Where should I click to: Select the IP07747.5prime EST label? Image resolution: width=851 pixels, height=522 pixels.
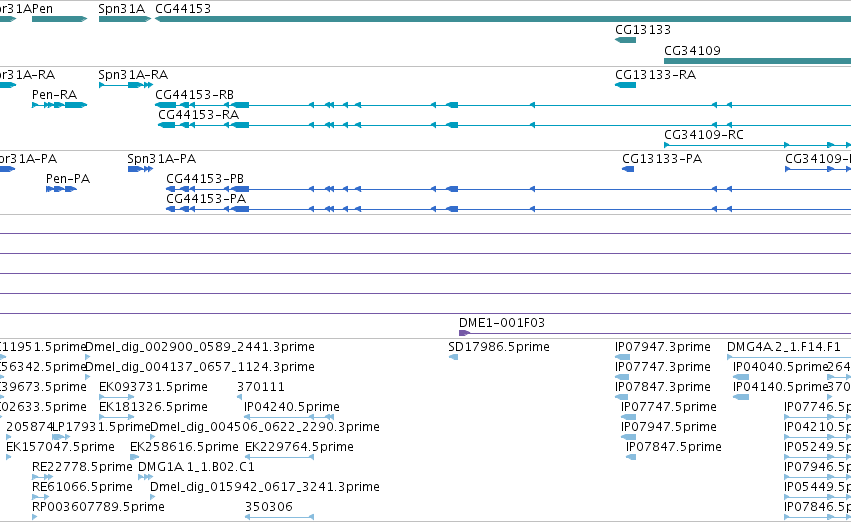669,407
